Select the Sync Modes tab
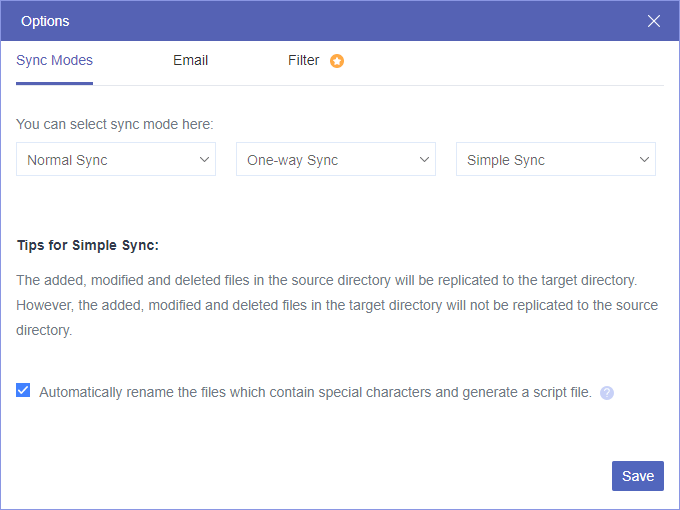Screen dimensions: 680x510 pos(54,60)
